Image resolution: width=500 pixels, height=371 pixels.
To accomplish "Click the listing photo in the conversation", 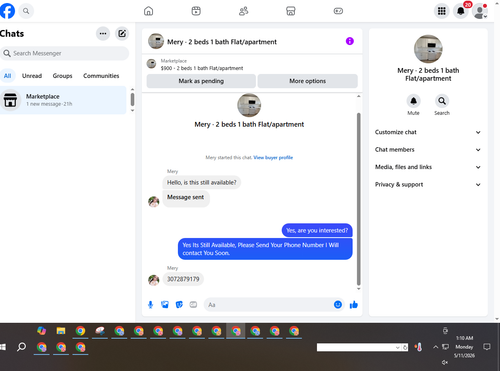I will [x=249, y=105].
